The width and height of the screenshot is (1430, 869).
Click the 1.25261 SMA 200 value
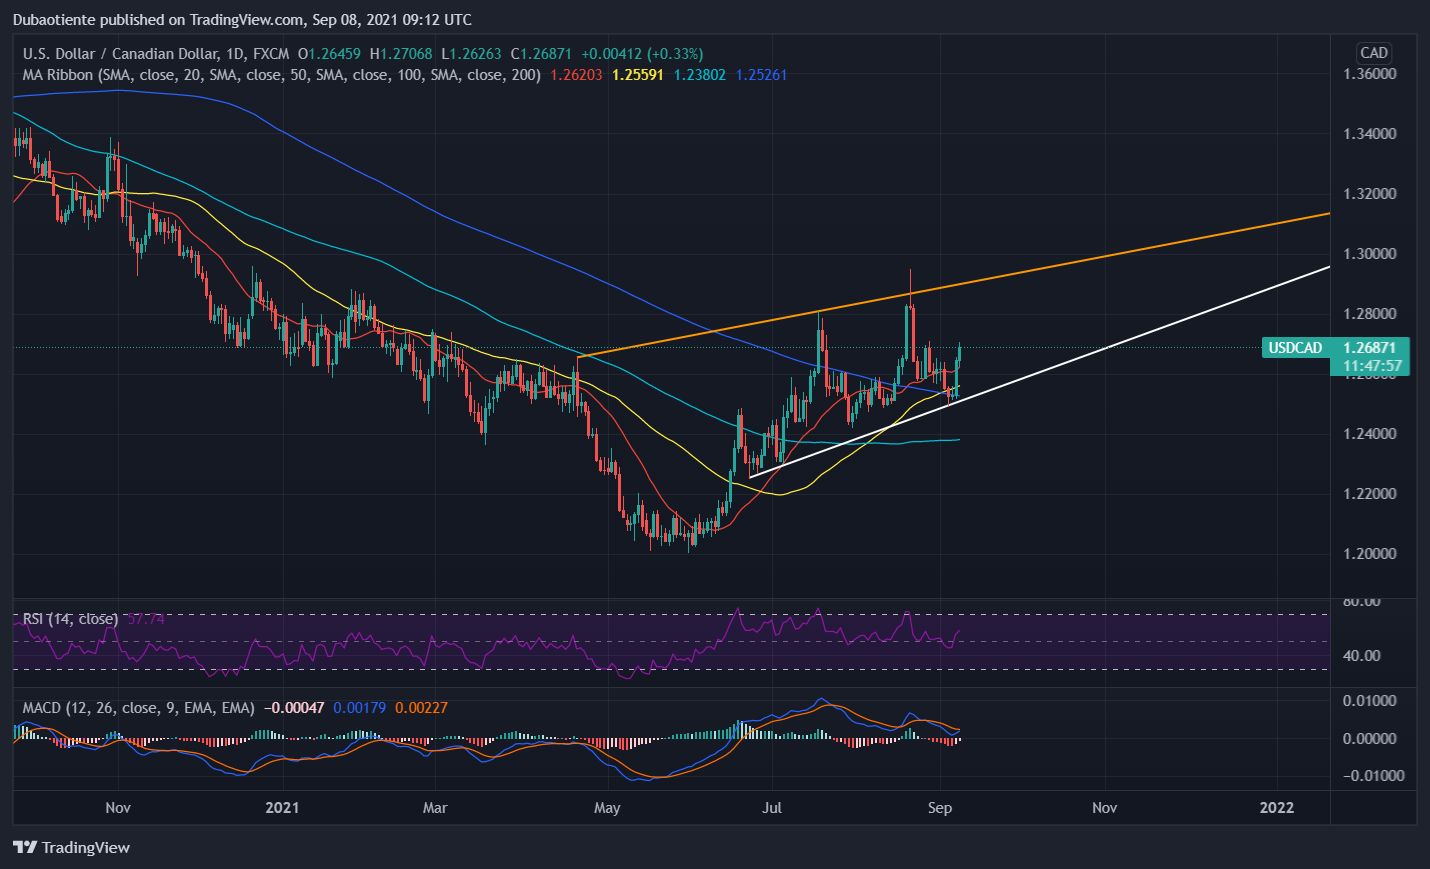click(761, 75)
